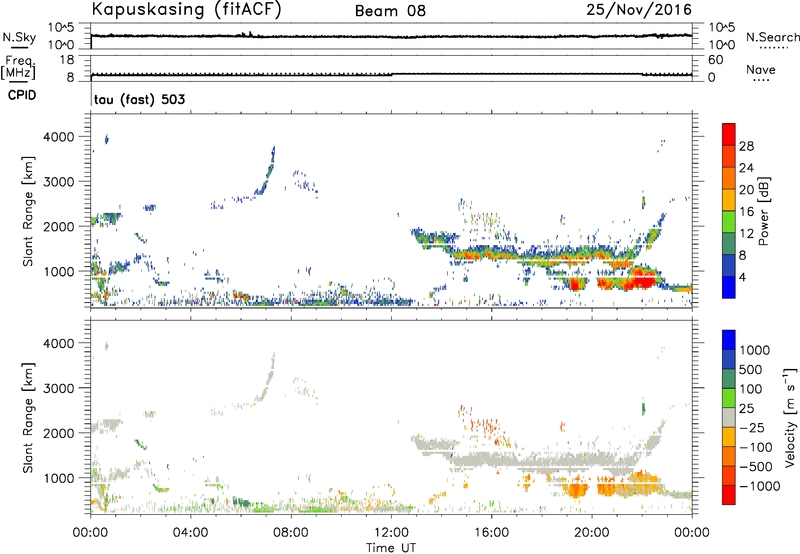
Task: Click the '2000' tick of the power panel
Action: pyautogui.click(x=58, y=226)
